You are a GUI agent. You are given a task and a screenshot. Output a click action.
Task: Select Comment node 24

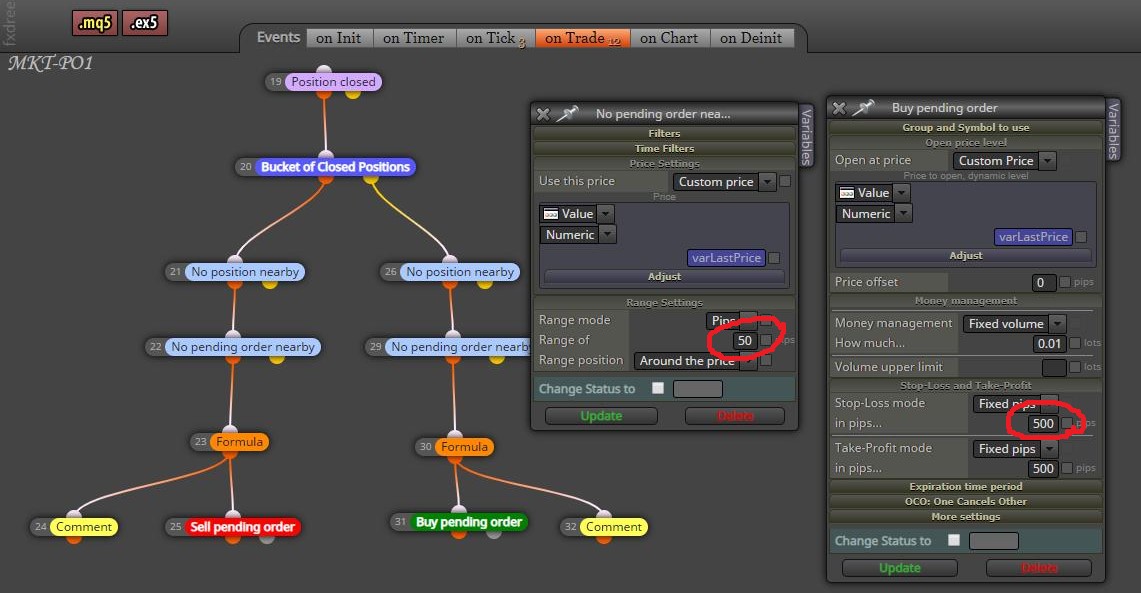[x=84, y=527]
